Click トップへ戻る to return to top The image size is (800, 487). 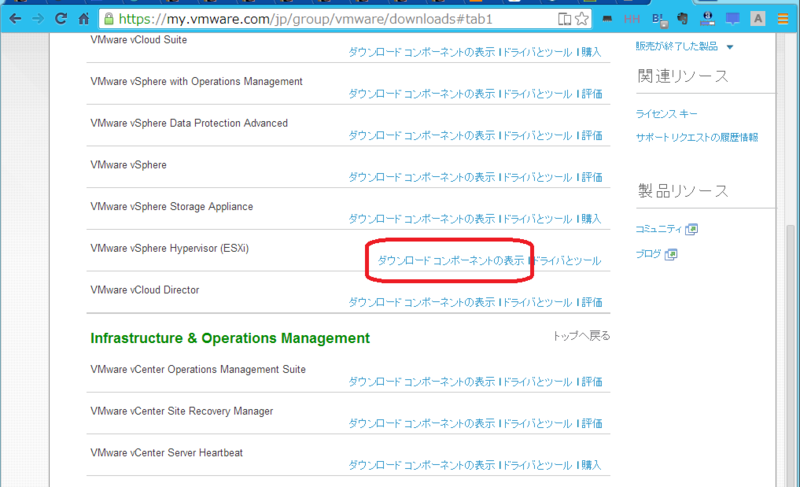click(582, 336)
